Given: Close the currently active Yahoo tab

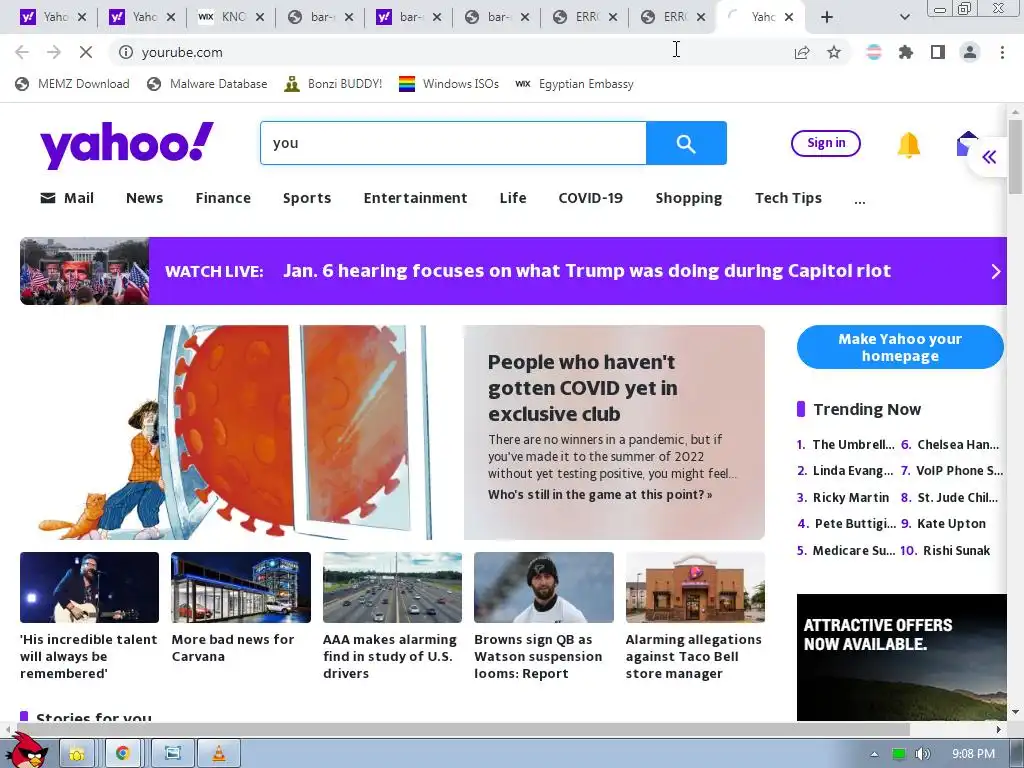Looking at the screenshot, I should coord(789,17).
